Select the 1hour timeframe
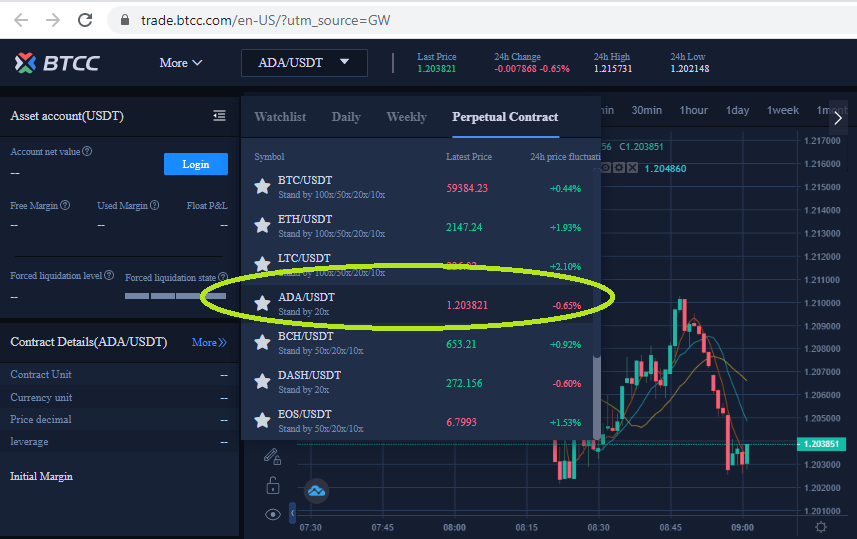 694,110
